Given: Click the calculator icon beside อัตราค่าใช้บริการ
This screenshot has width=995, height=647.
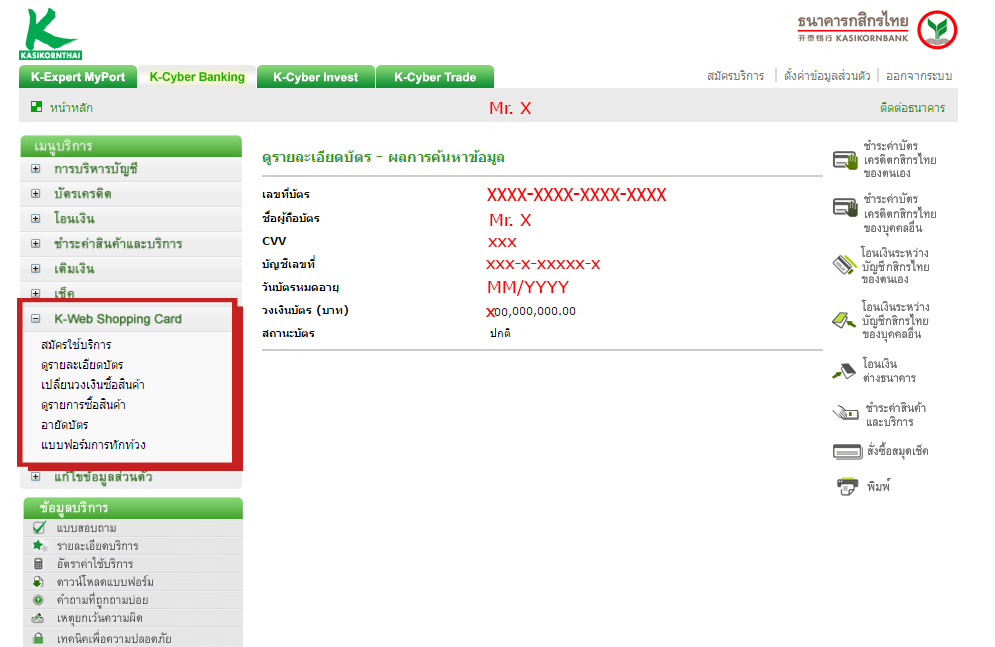Looking at the screenshot, I should coord(38,564).
